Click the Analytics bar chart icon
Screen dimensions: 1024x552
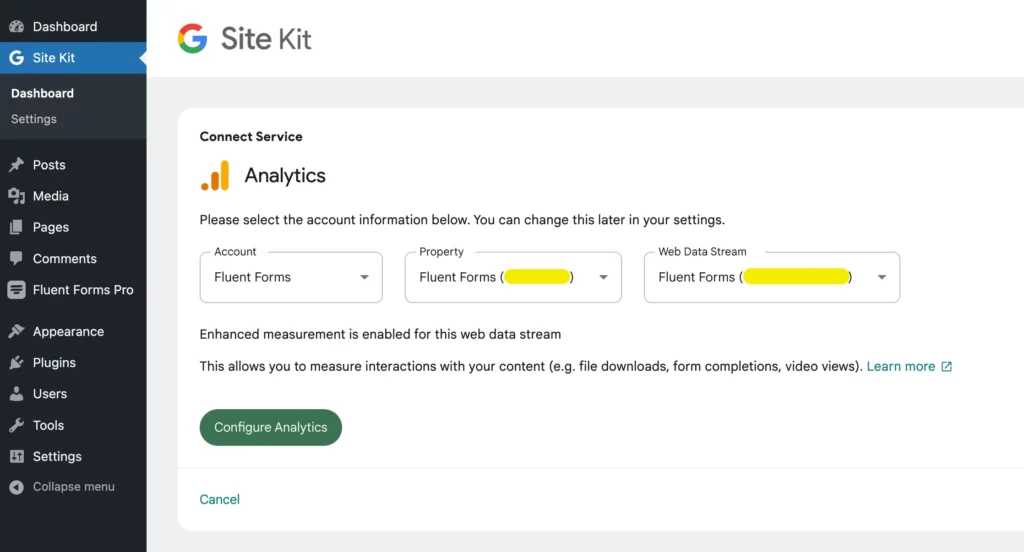(x=216, y=176)
